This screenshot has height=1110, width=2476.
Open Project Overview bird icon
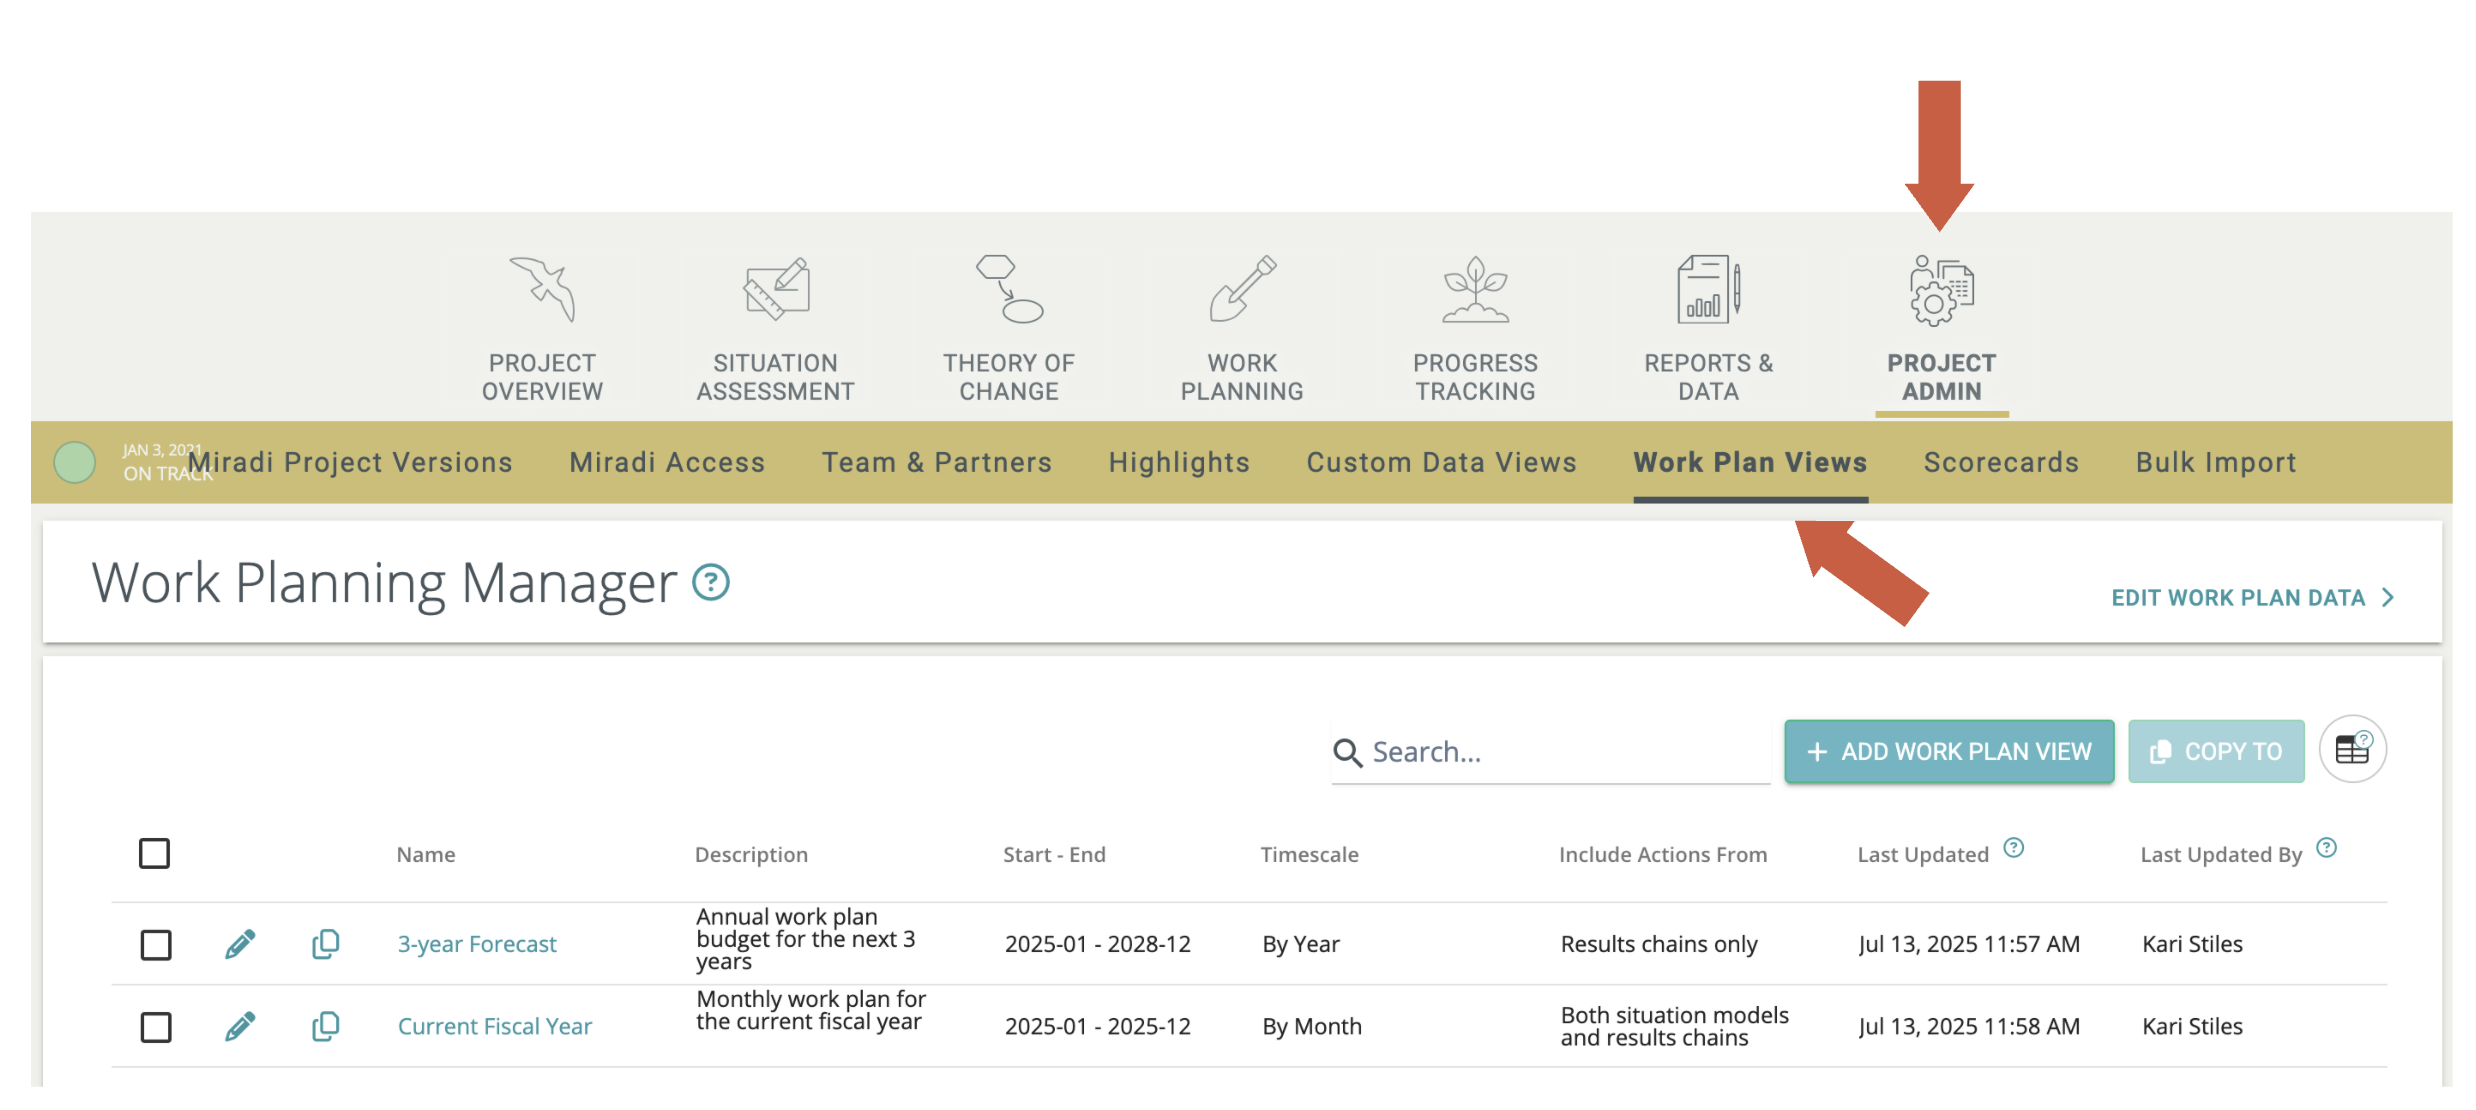point(542,289)
